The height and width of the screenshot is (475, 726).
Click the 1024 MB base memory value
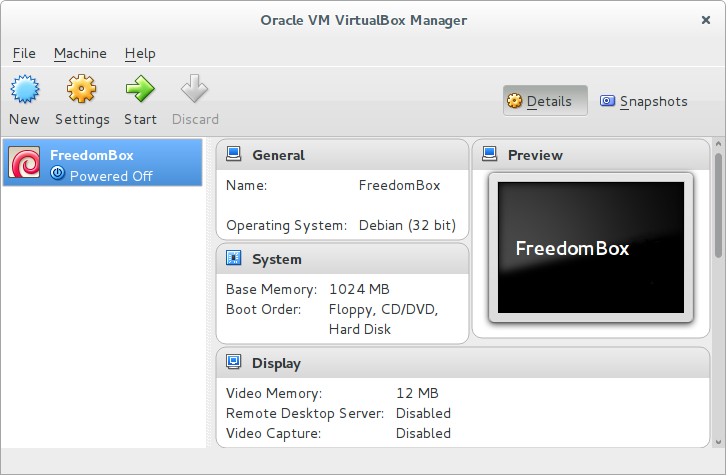pos(359,289)
